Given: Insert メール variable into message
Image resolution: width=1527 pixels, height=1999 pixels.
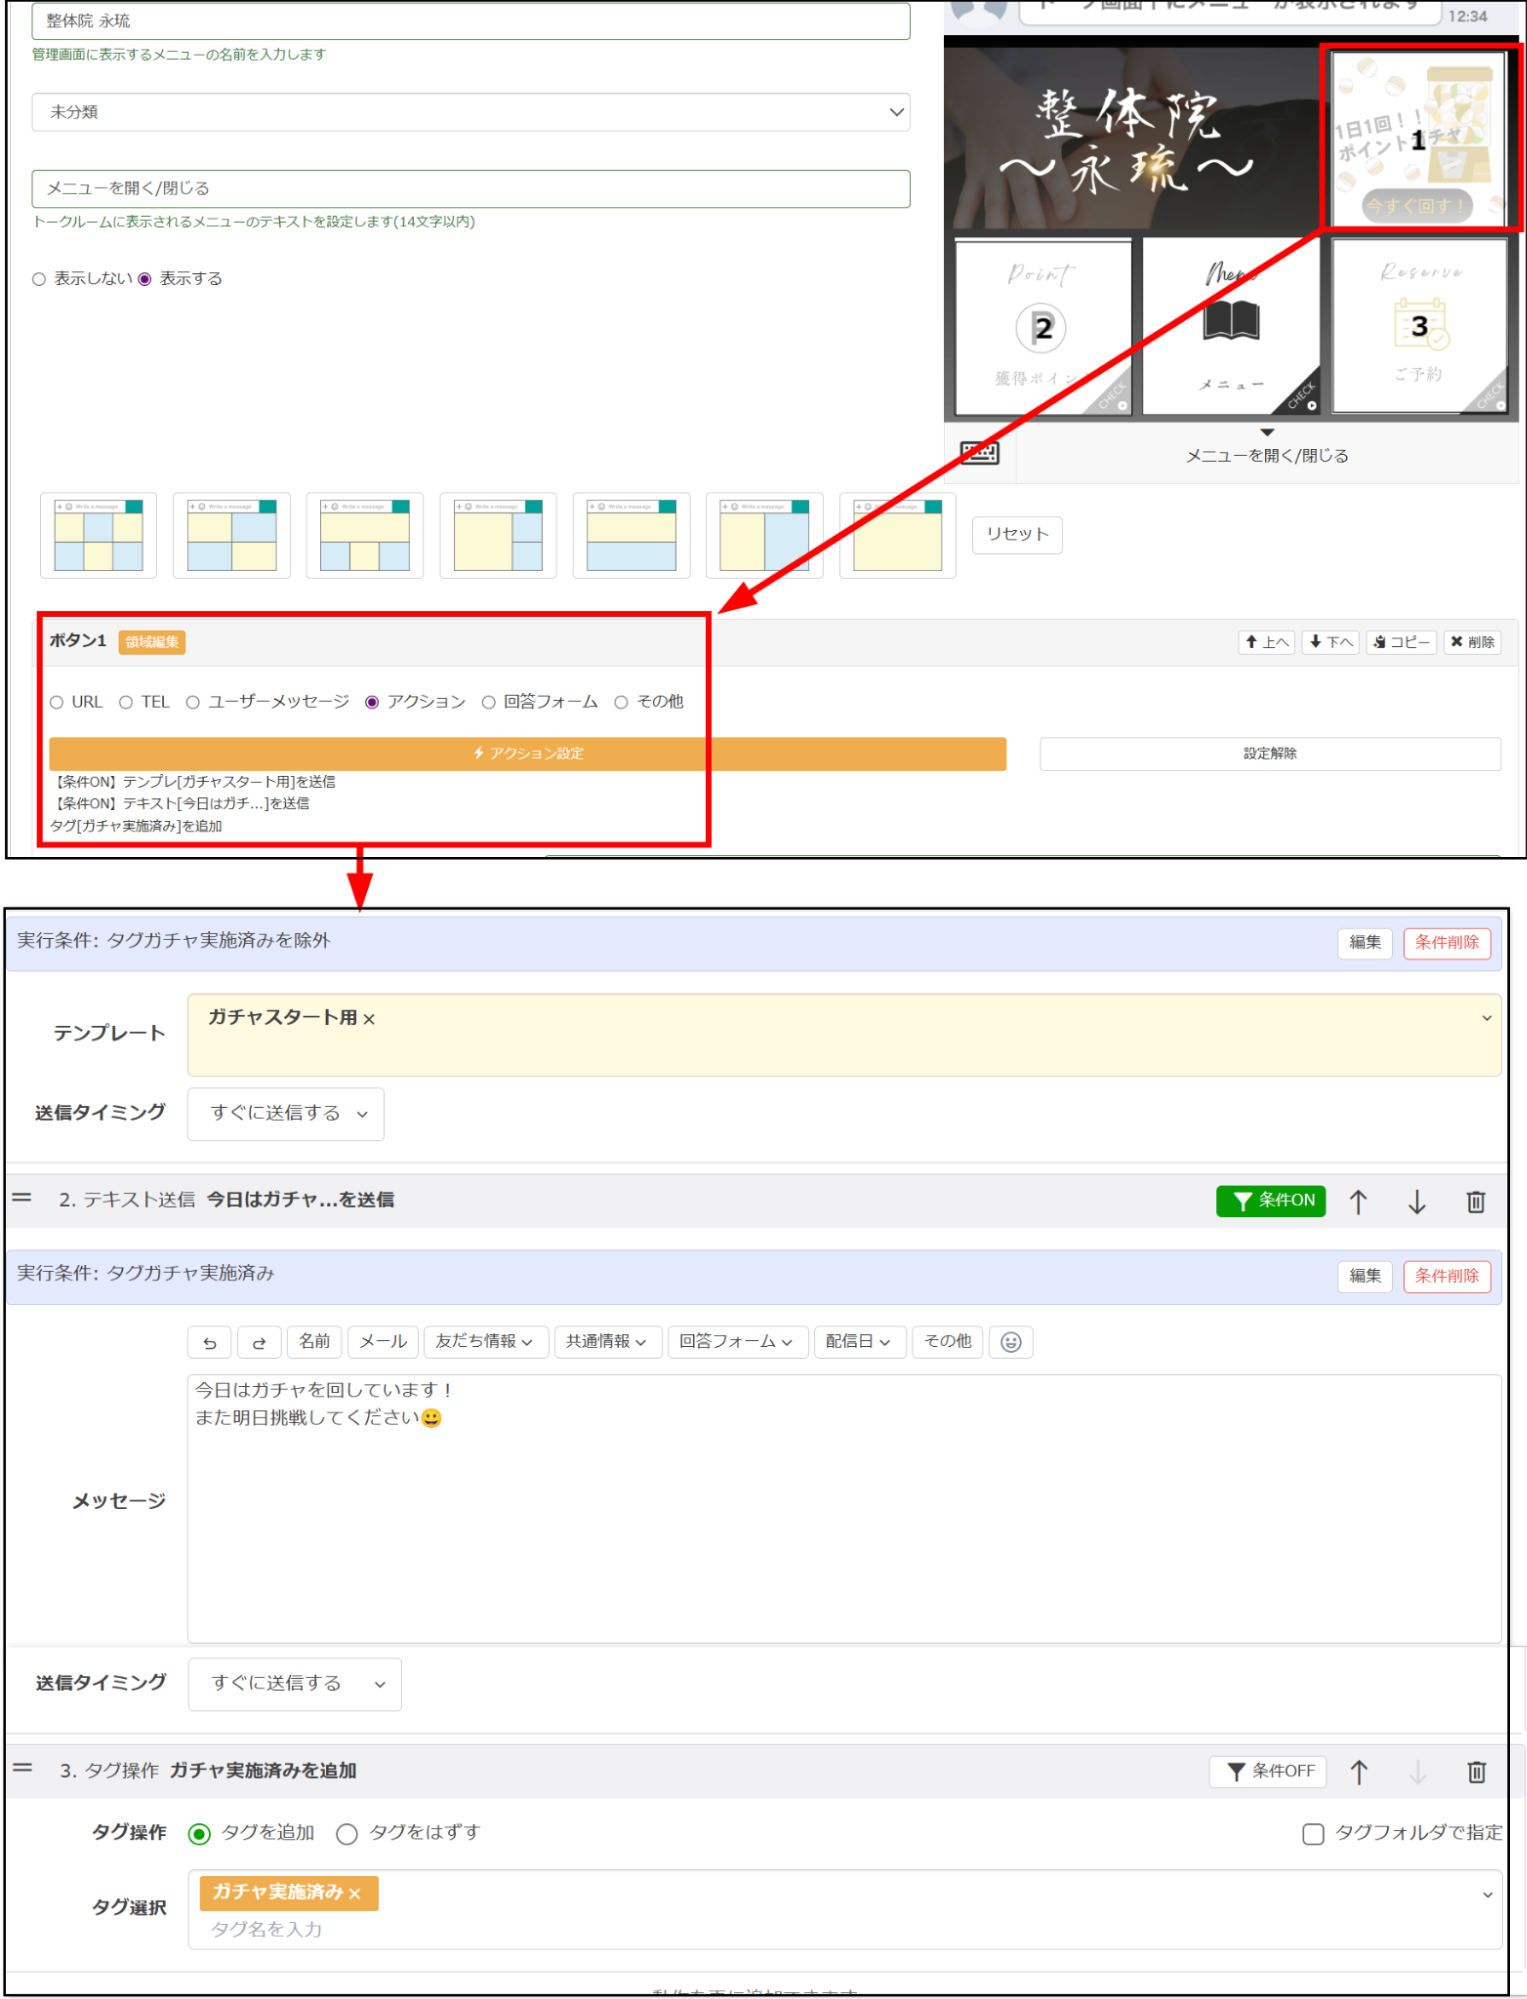Looking at the screenshot, I should (383, 1342).
